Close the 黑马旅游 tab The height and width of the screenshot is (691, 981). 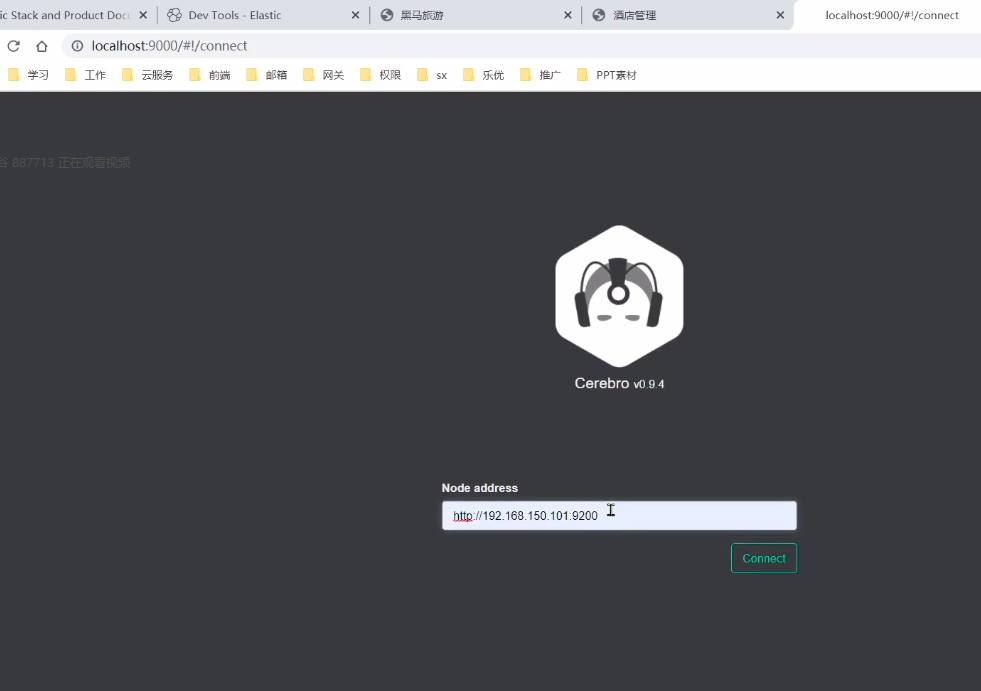pyautogui.click(x=567, y=15)
